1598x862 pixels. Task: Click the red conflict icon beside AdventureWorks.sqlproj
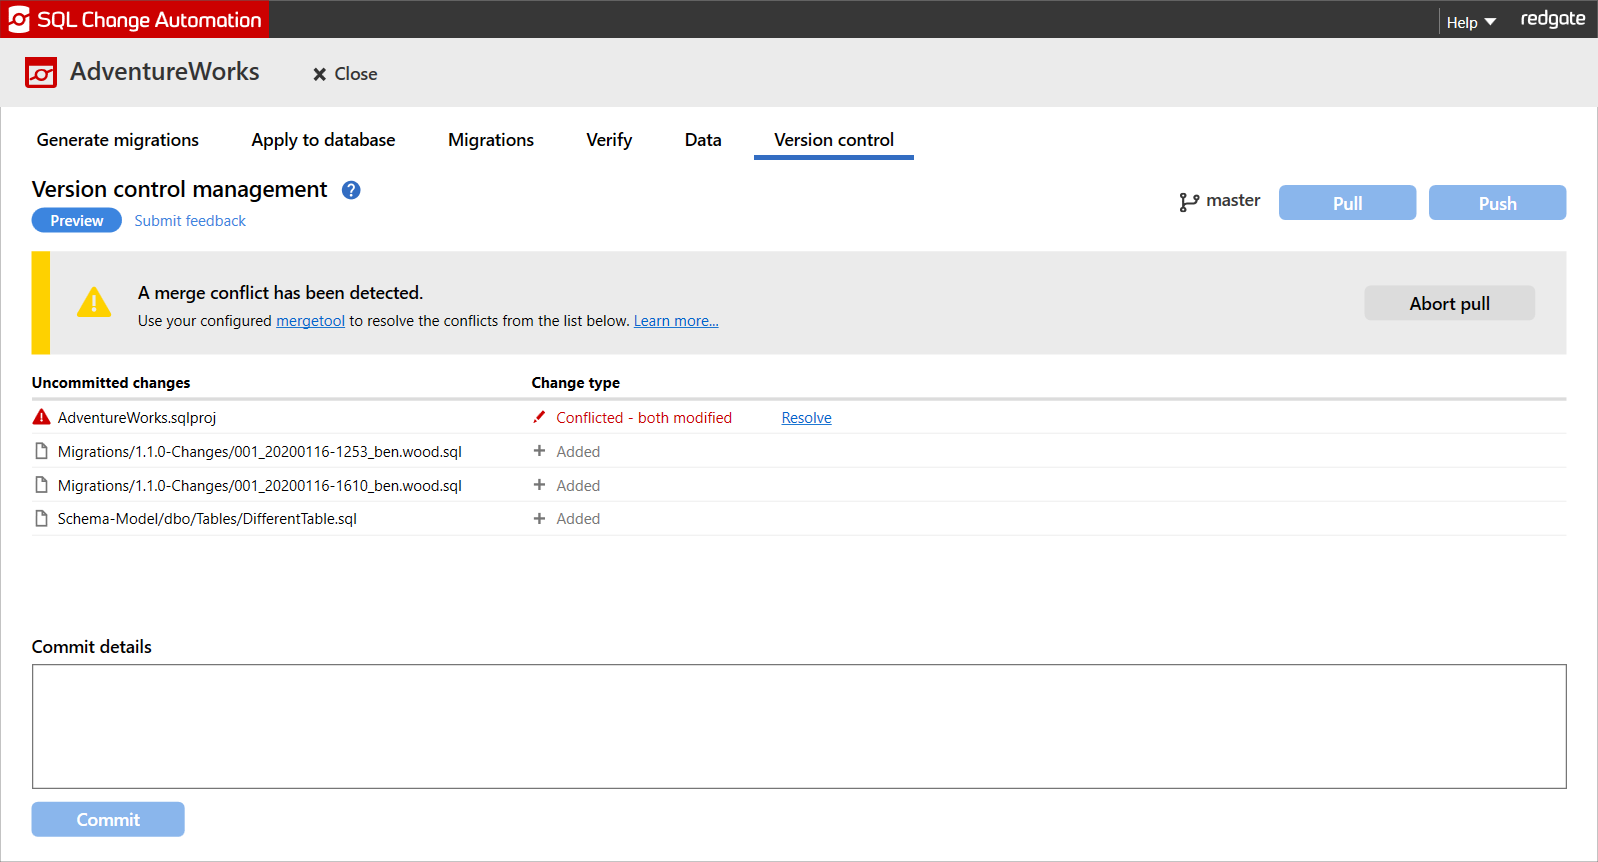coord(41,417)
